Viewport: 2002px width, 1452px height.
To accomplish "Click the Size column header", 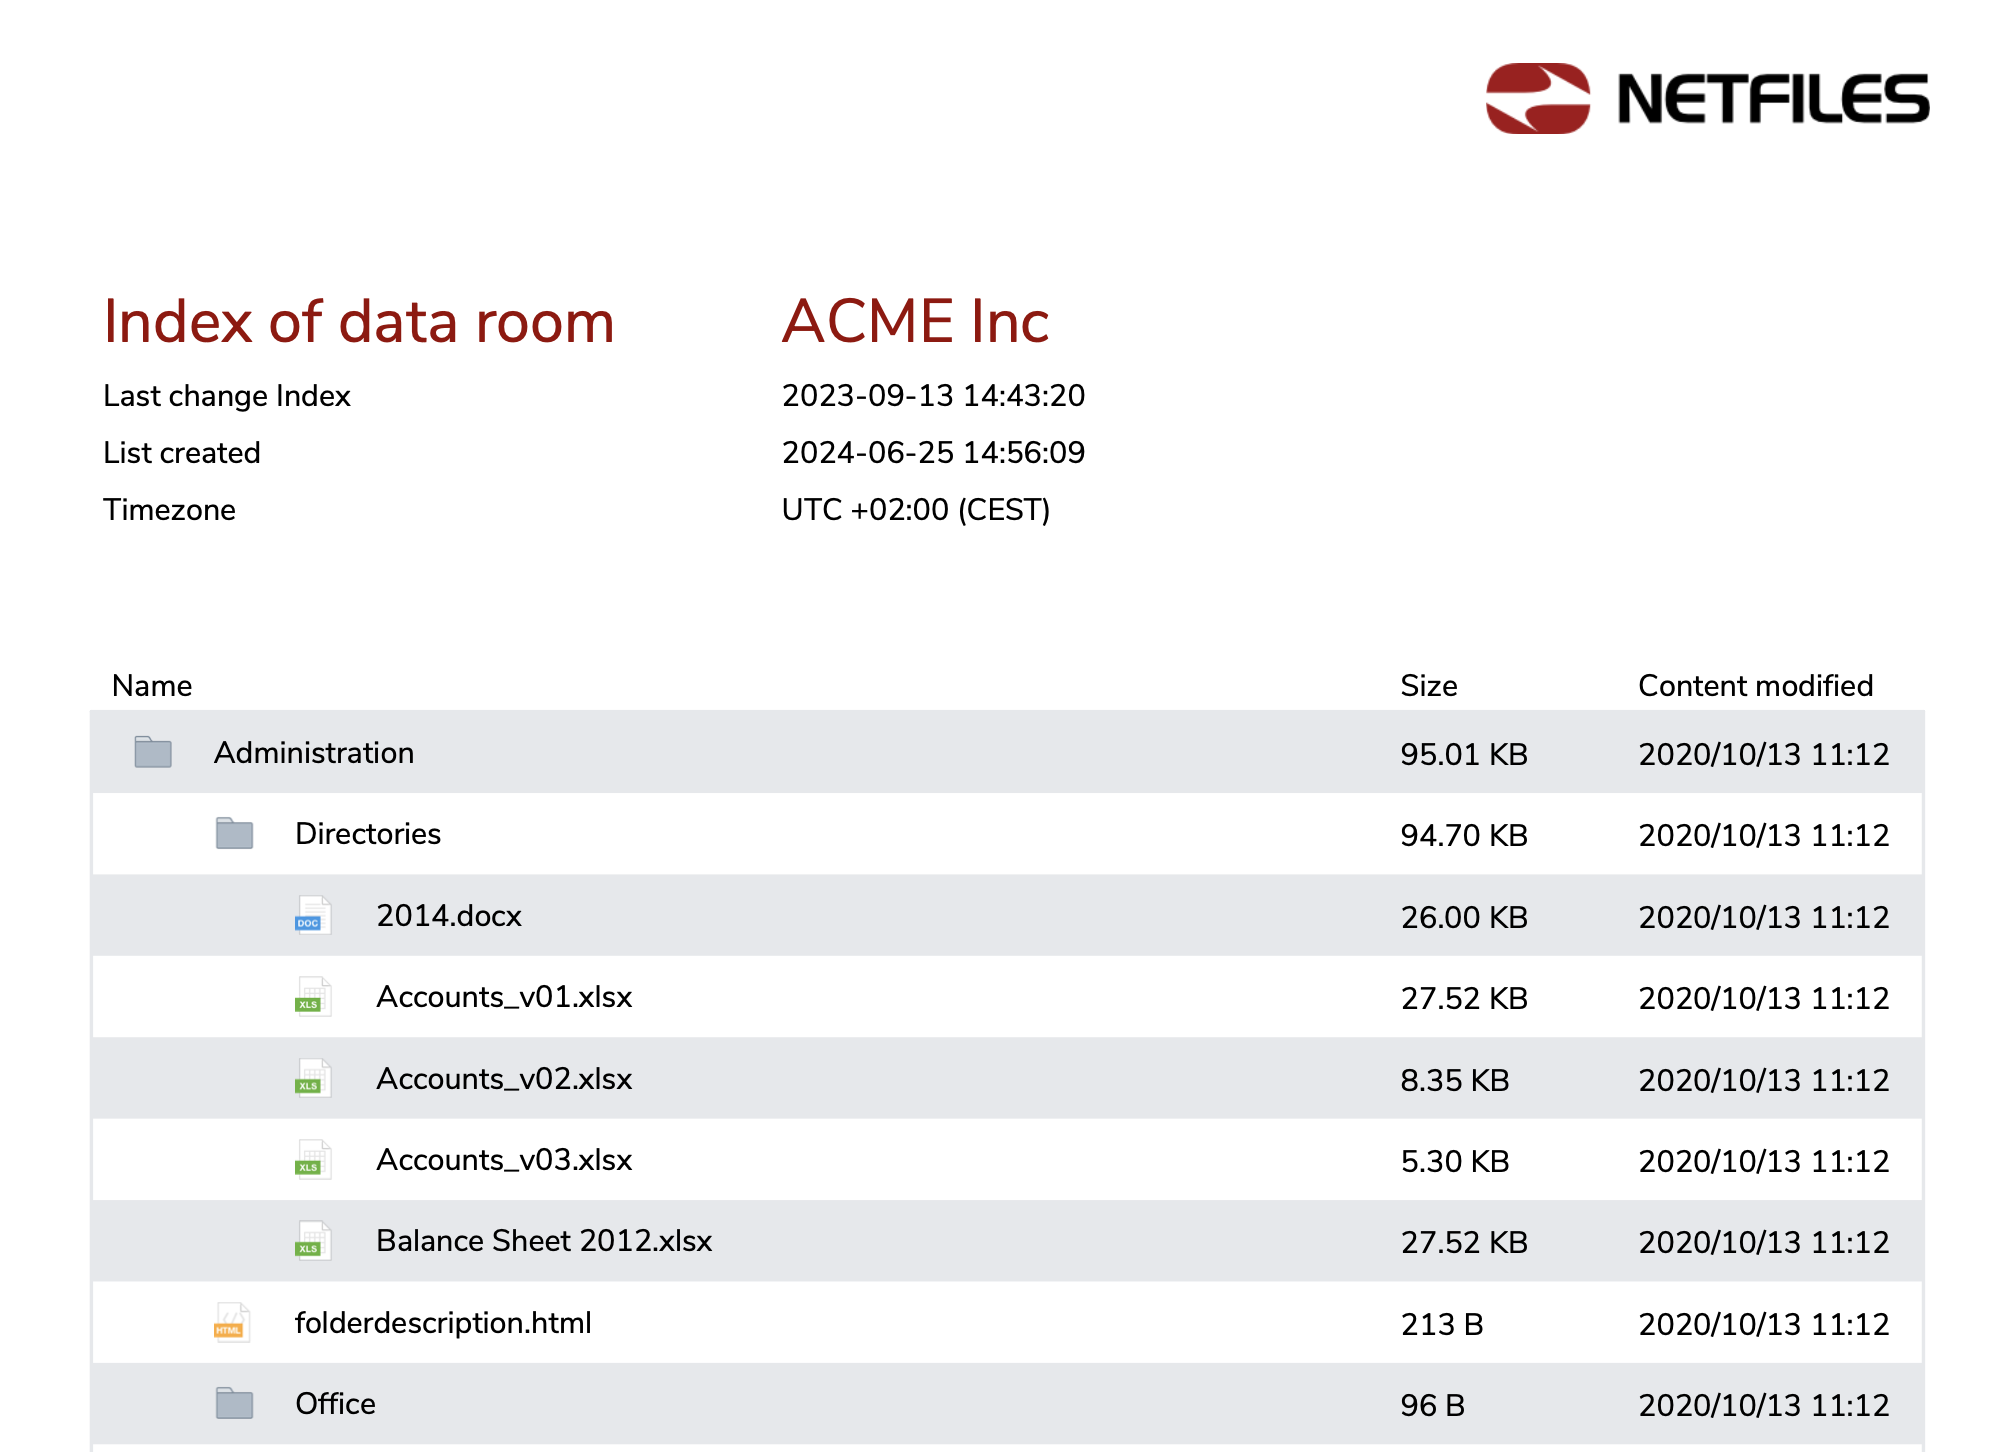I will coord(1428,686).
